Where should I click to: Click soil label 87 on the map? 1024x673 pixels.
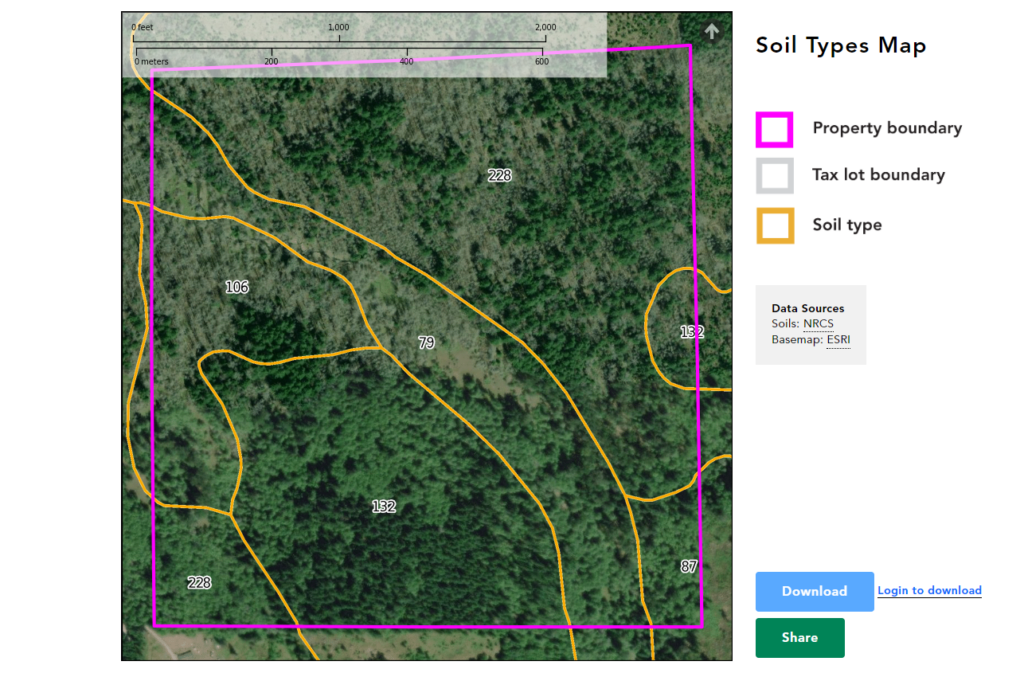[x=689, y=567]
